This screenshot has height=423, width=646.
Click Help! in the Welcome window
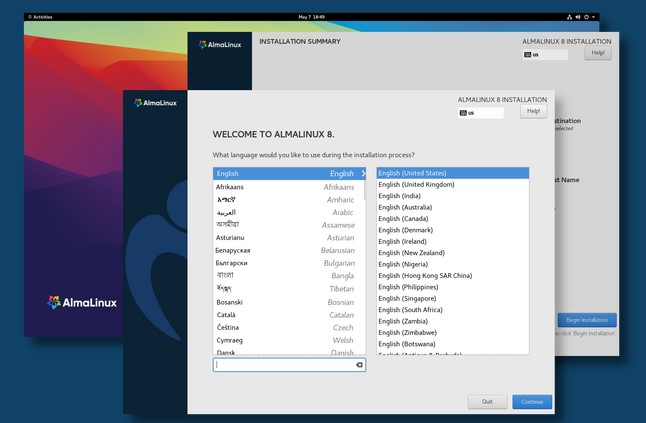pyautogui.click(x=534, y=111)
